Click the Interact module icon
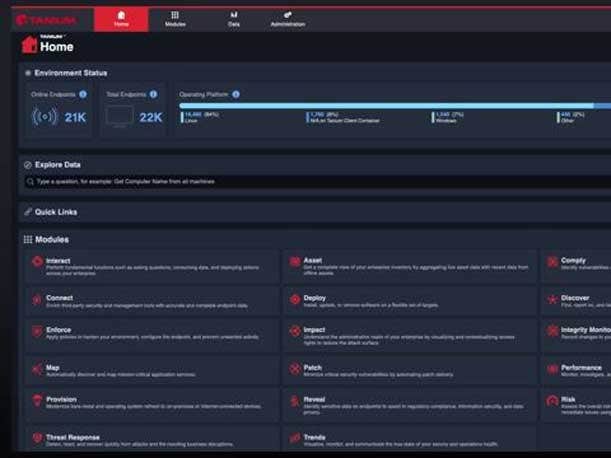611x458 pixels. [37, 262]
